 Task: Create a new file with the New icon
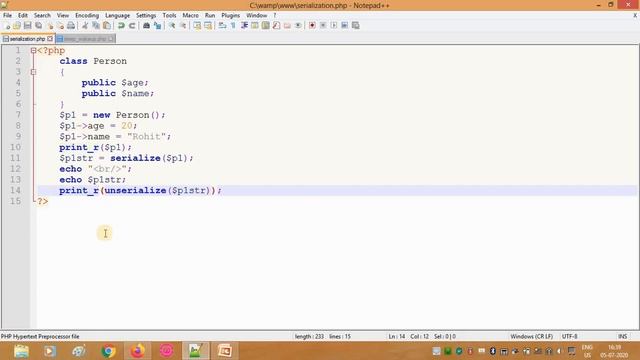[7, 26]
